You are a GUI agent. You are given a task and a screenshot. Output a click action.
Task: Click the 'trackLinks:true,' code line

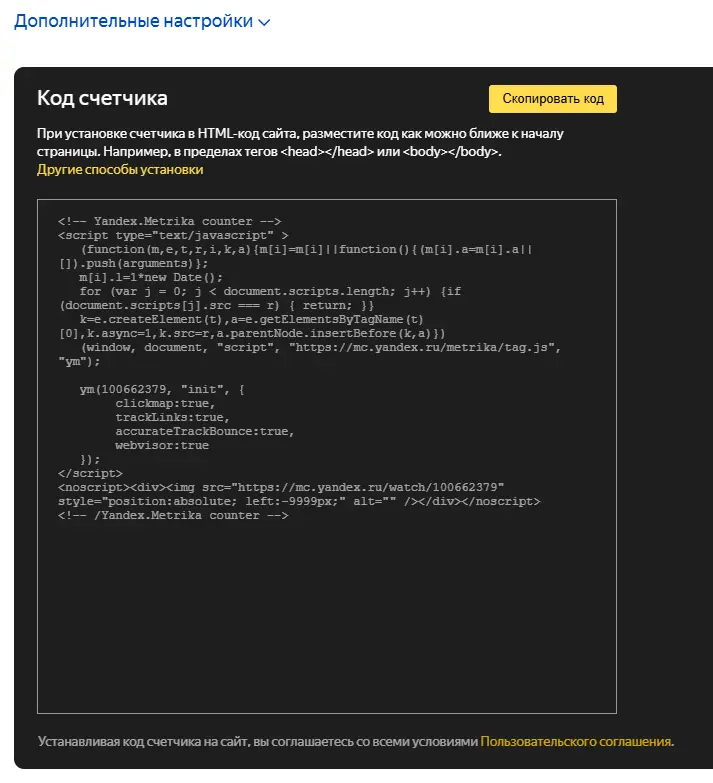point(172,417)
